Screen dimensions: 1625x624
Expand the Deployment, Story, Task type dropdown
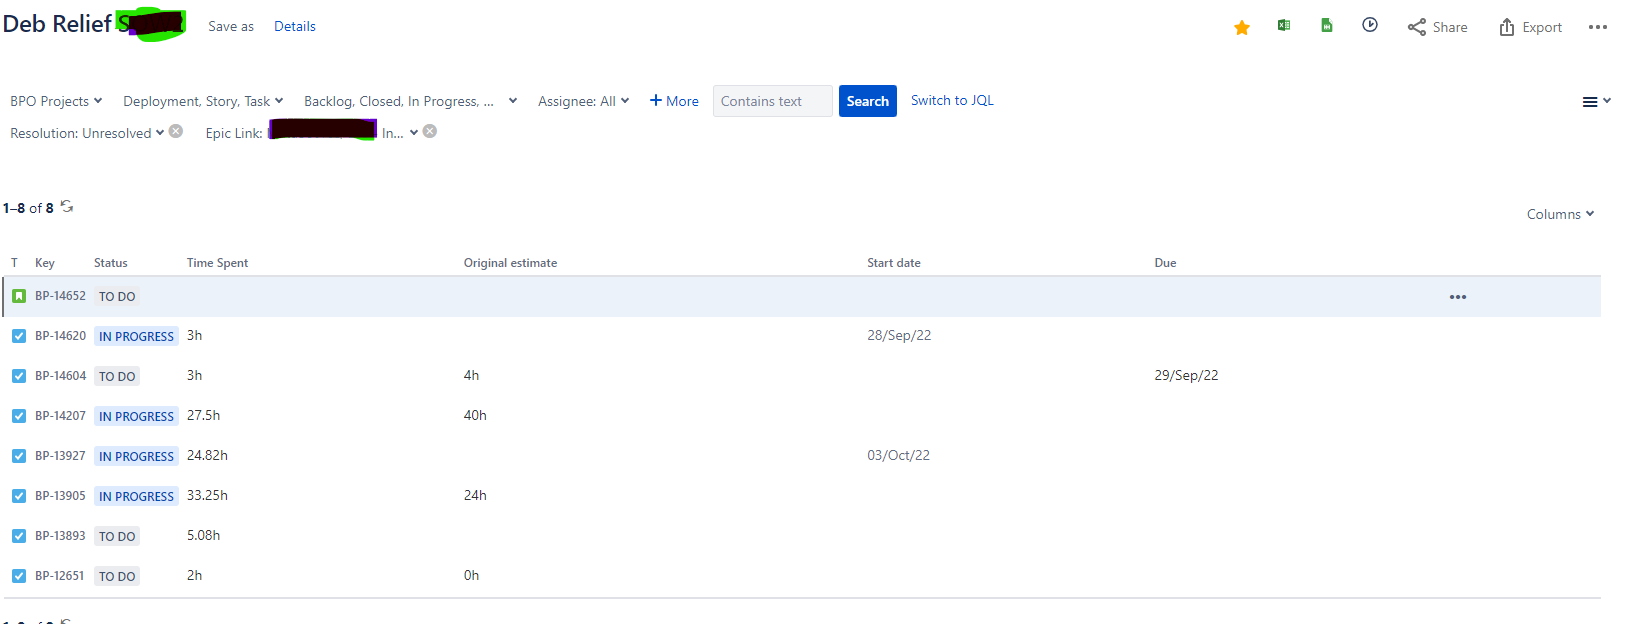pyautogui.click(x=203, y=101)
